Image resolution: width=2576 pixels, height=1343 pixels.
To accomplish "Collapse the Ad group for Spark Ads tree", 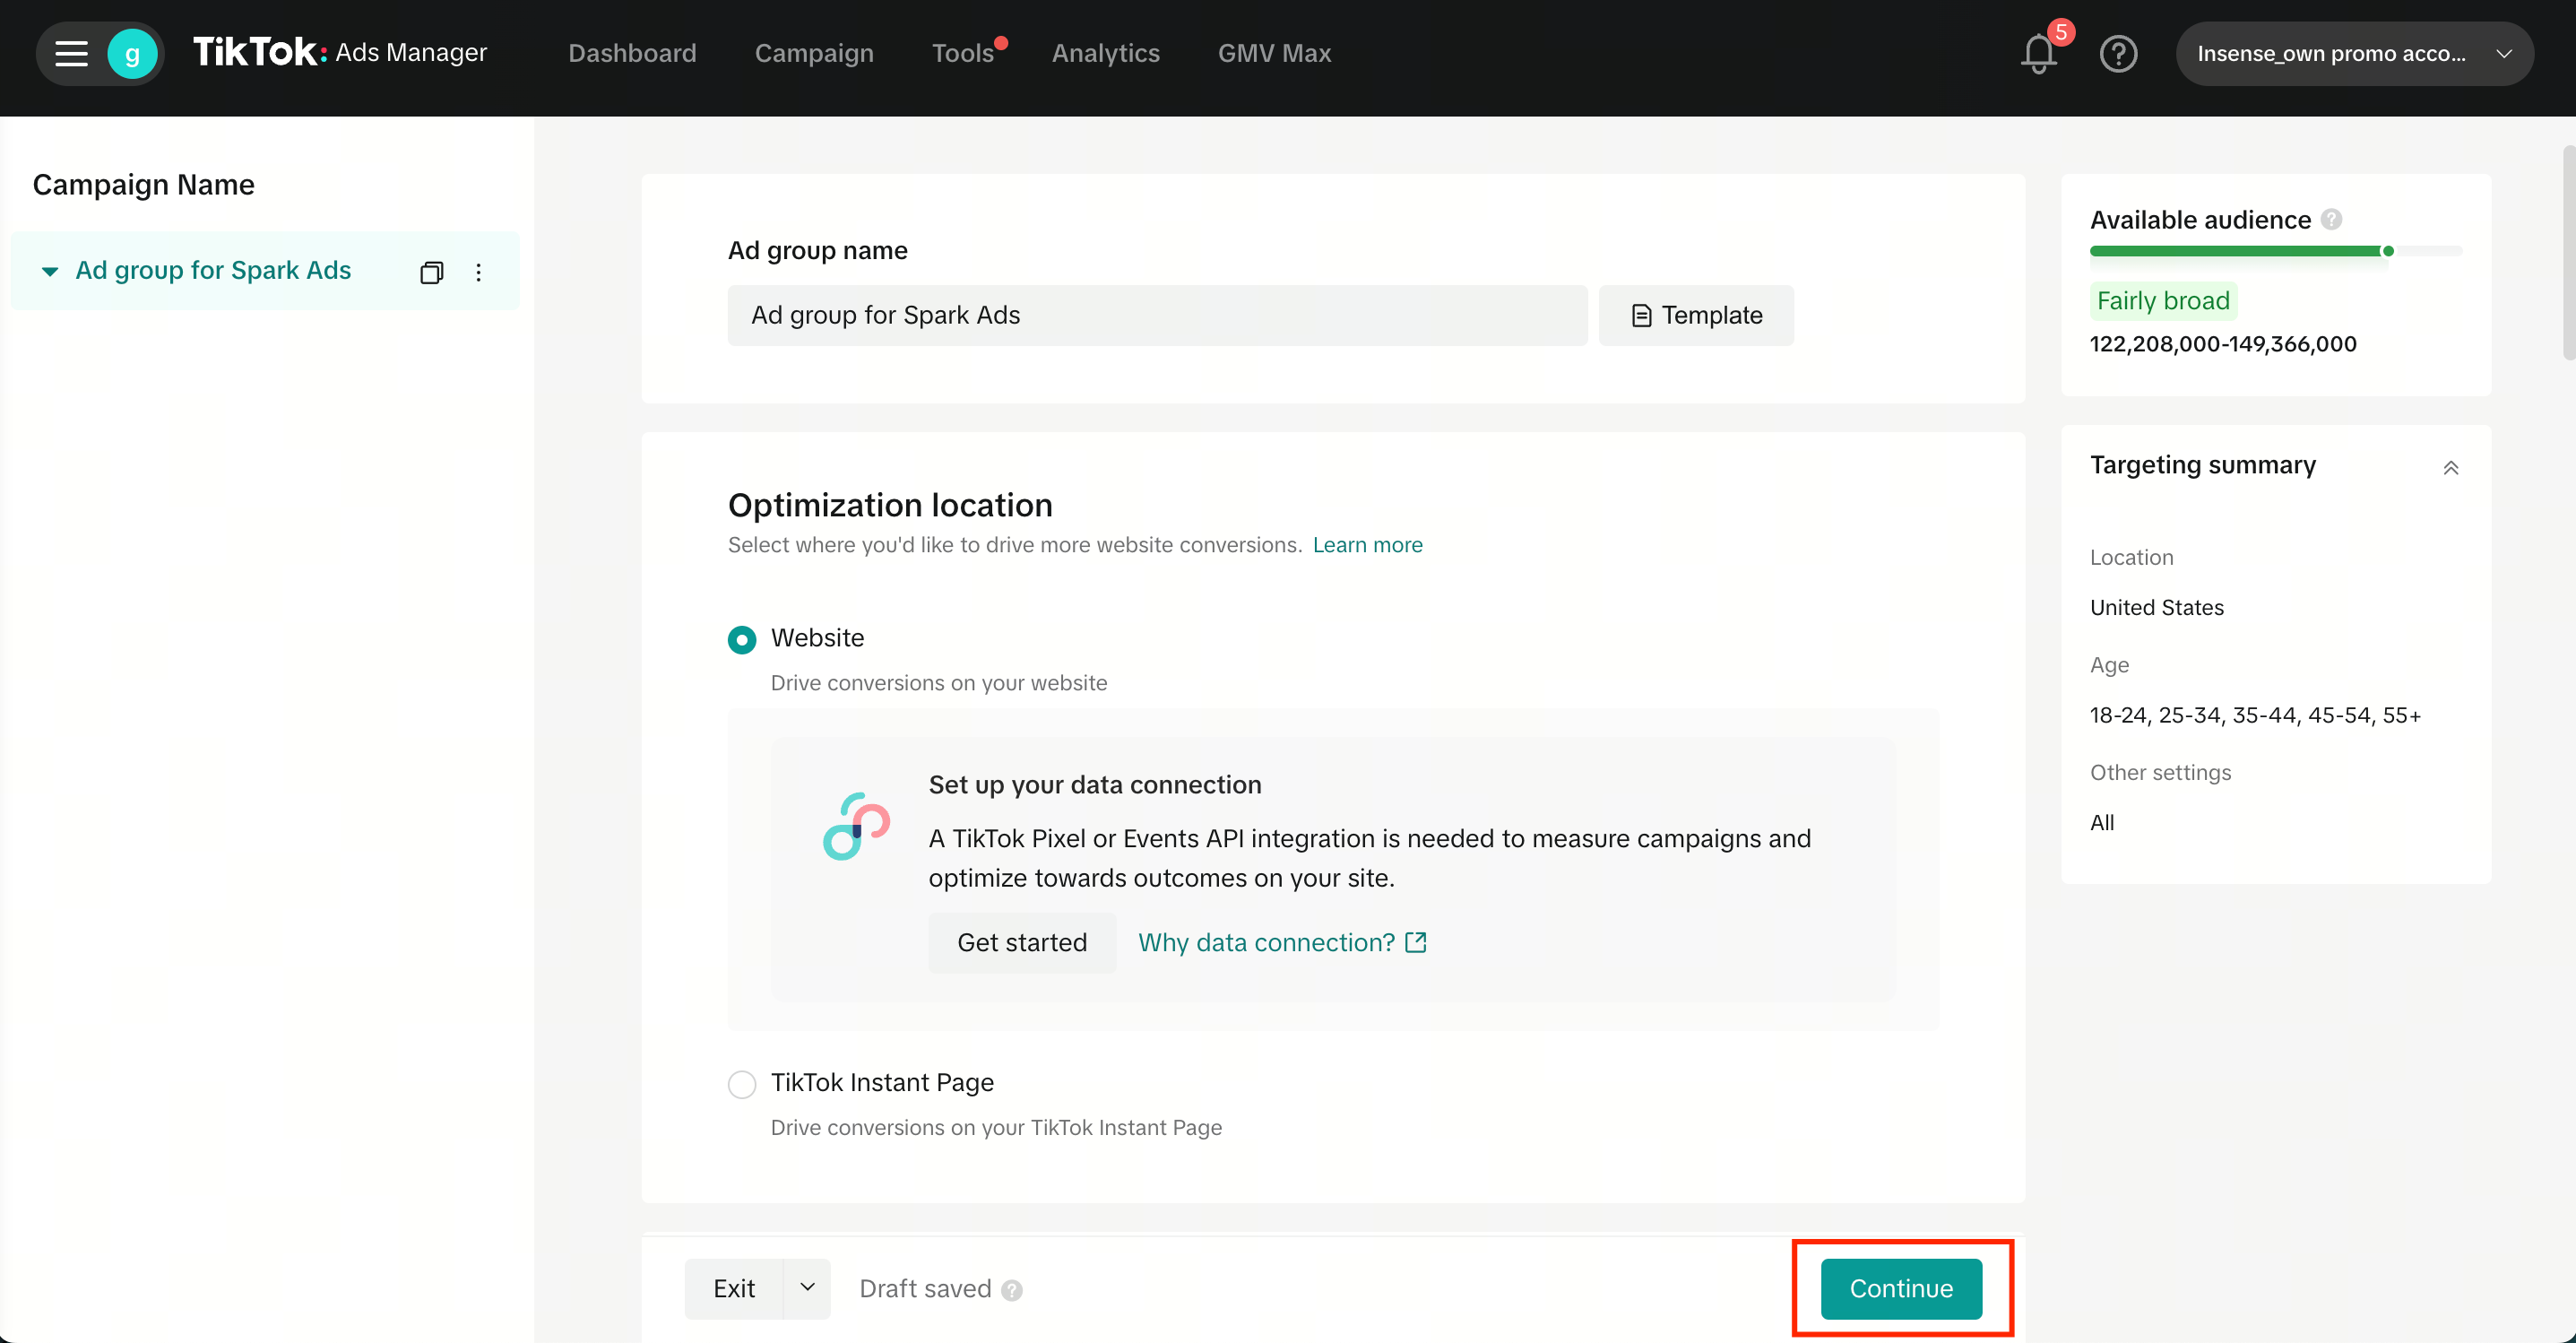I will pos(49,271).
